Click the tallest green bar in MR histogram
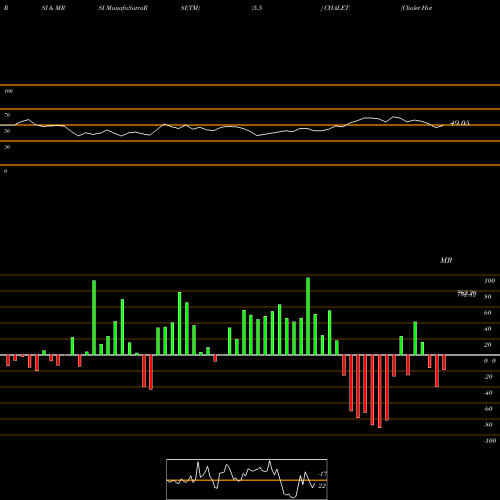Image resolution: width=500 pixels, height=500 pixels. (308, 316)
